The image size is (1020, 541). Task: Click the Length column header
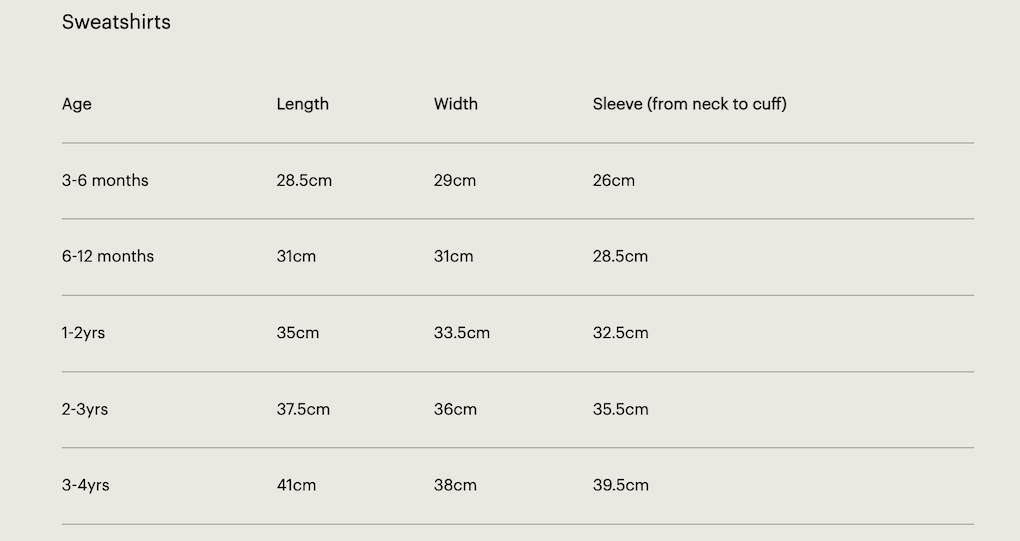click(302, 104)
